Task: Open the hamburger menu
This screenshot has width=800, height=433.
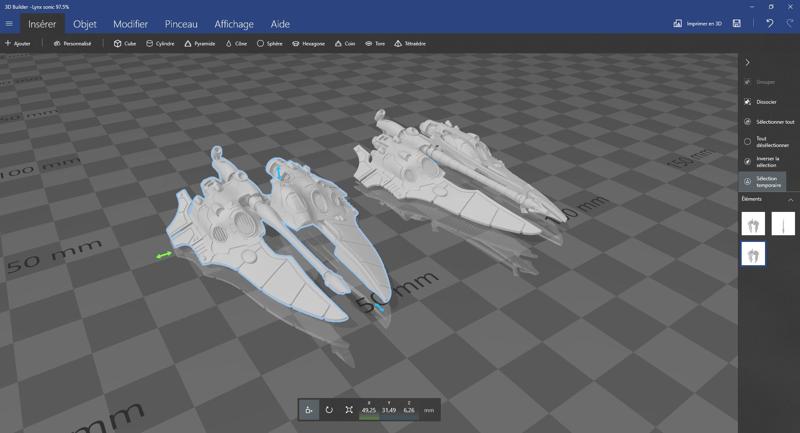Action: tap(10, 23)
